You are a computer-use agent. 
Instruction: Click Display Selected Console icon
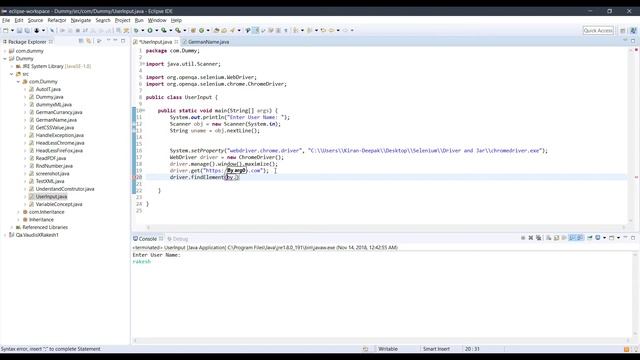point(598,238)
